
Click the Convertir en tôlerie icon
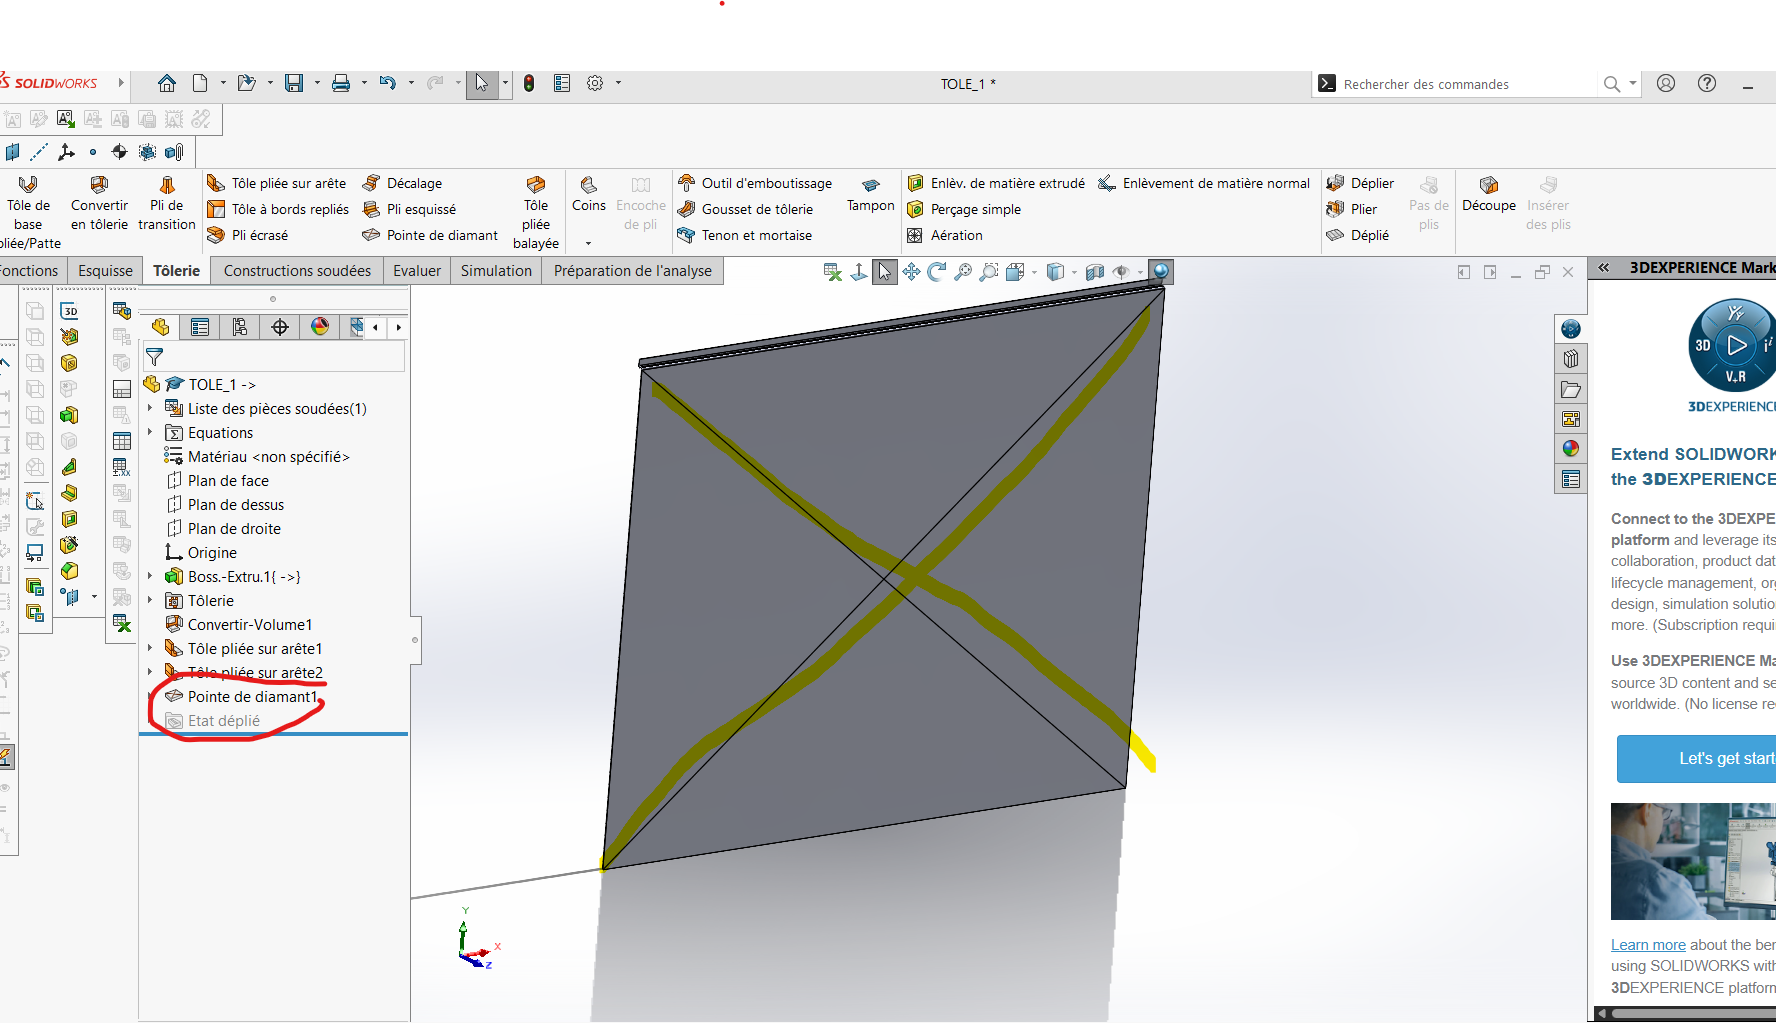point(99,185)
